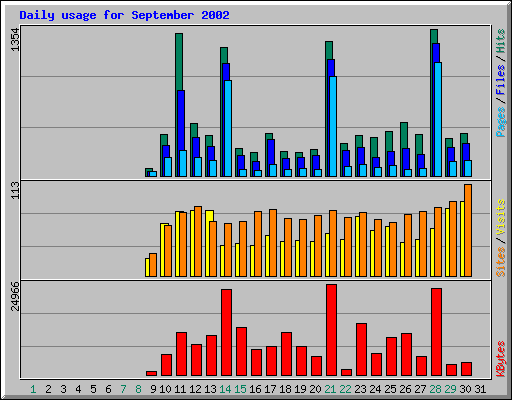Click the red KBytes bar for day 28
512x400 pixels.
(437, 332)
